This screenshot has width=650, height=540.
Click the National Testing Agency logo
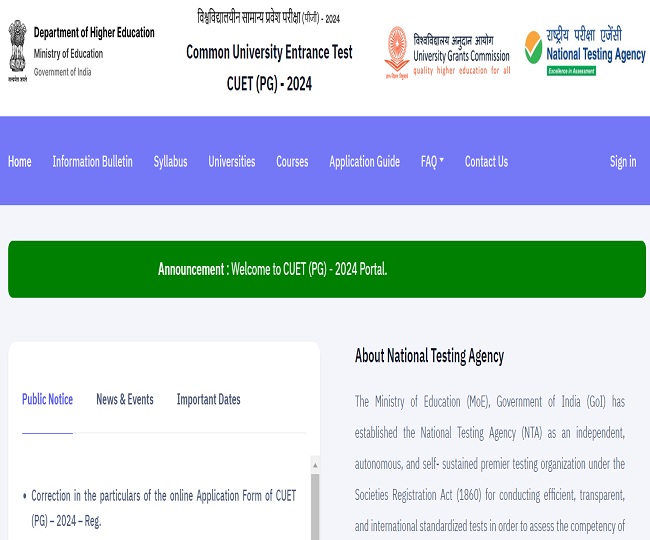point(585,51)
